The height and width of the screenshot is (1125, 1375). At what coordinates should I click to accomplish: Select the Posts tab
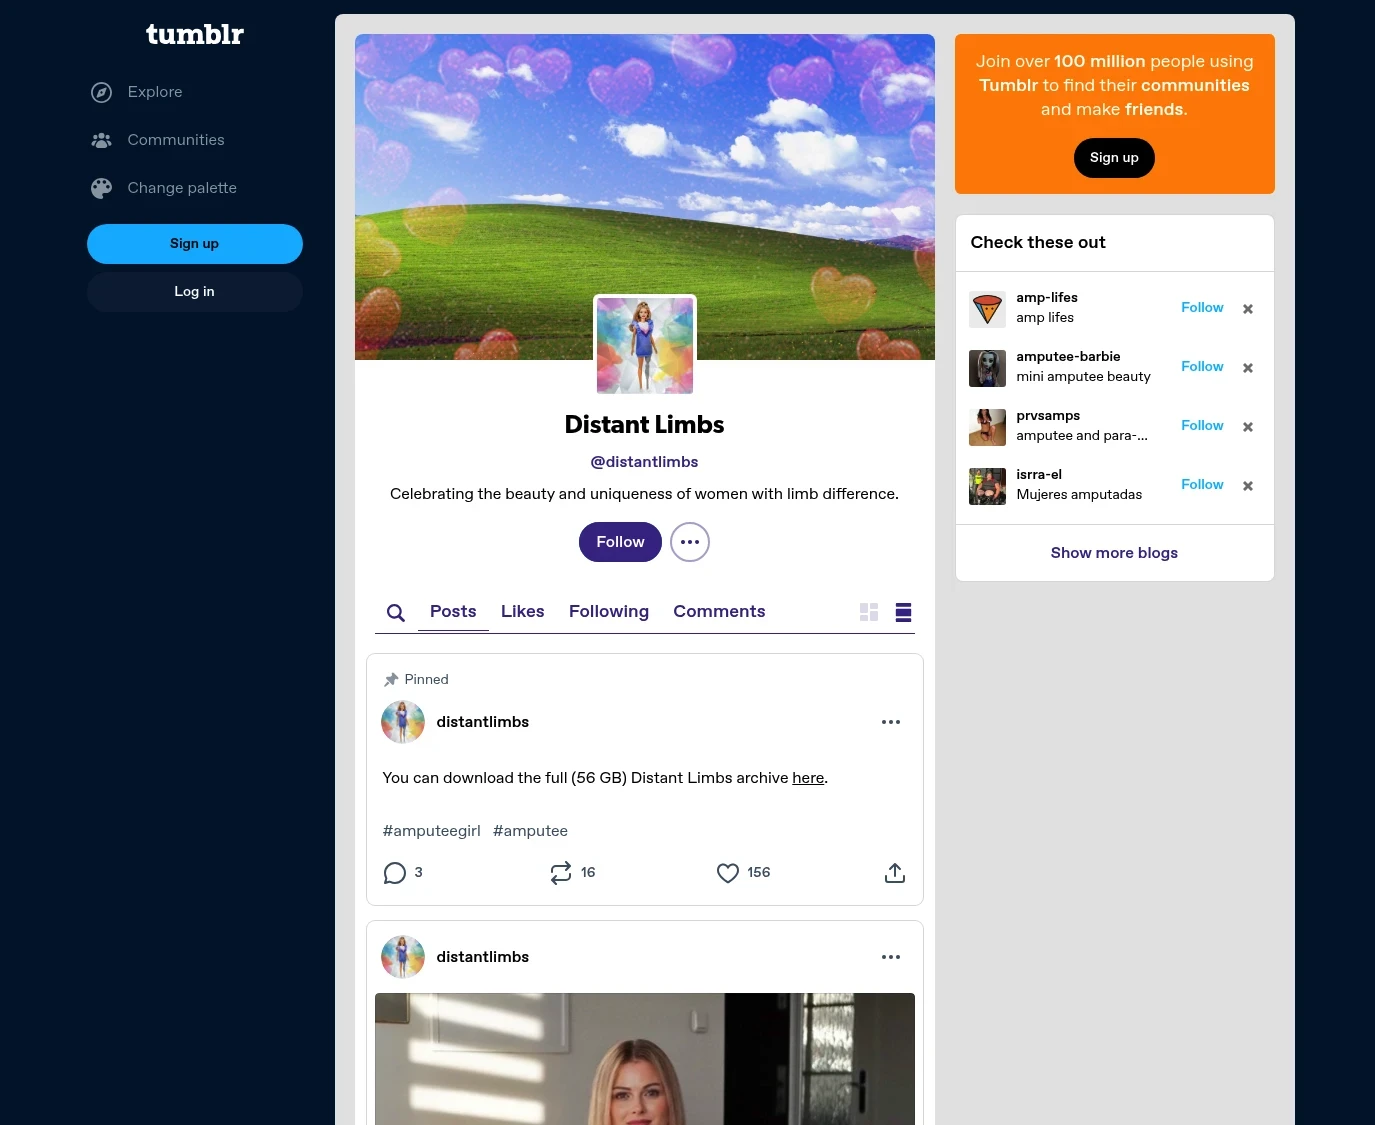click(x=453, y=612)
